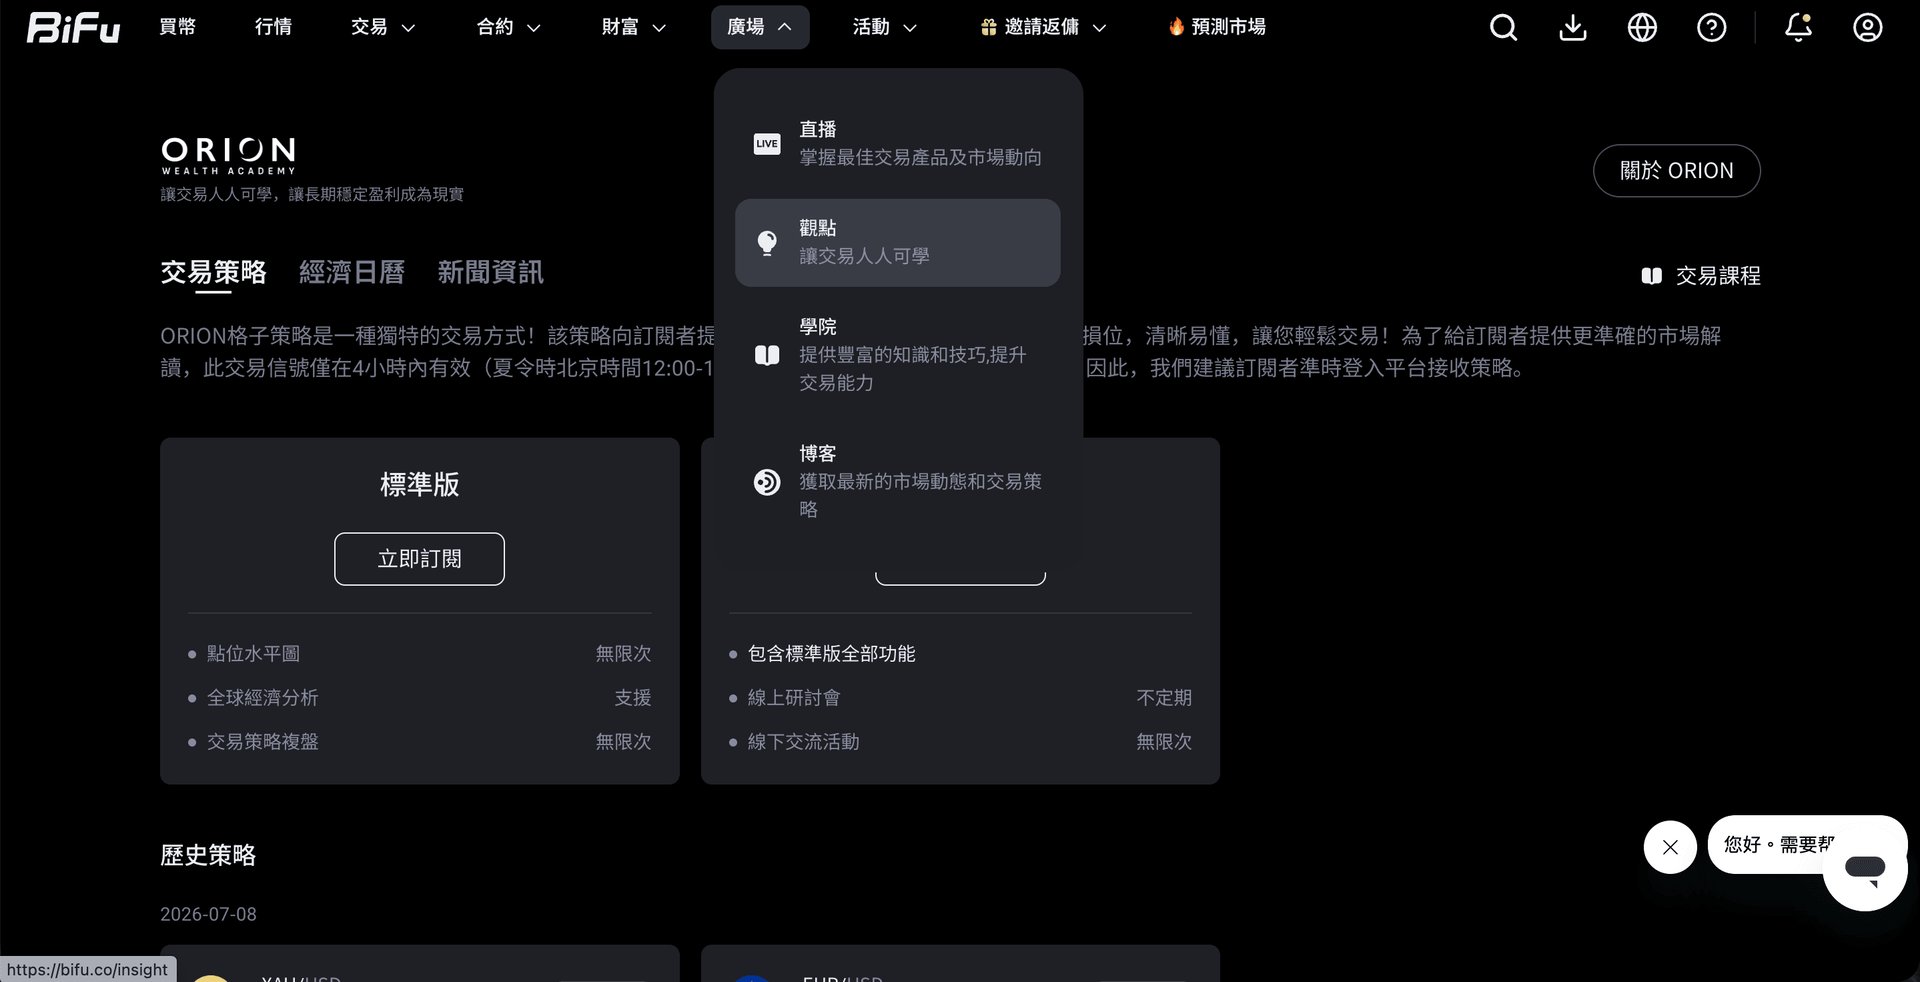Open 預測市場 in the navigation bar
This screenshot has height=982, width=1920.
coord(1217,27)
